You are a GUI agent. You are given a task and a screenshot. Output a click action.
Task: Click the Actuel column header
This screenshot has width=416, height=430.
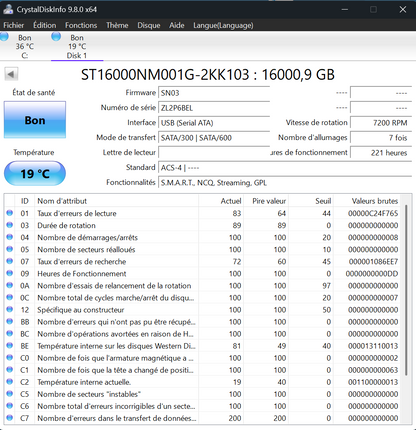[x=221, y=201]
